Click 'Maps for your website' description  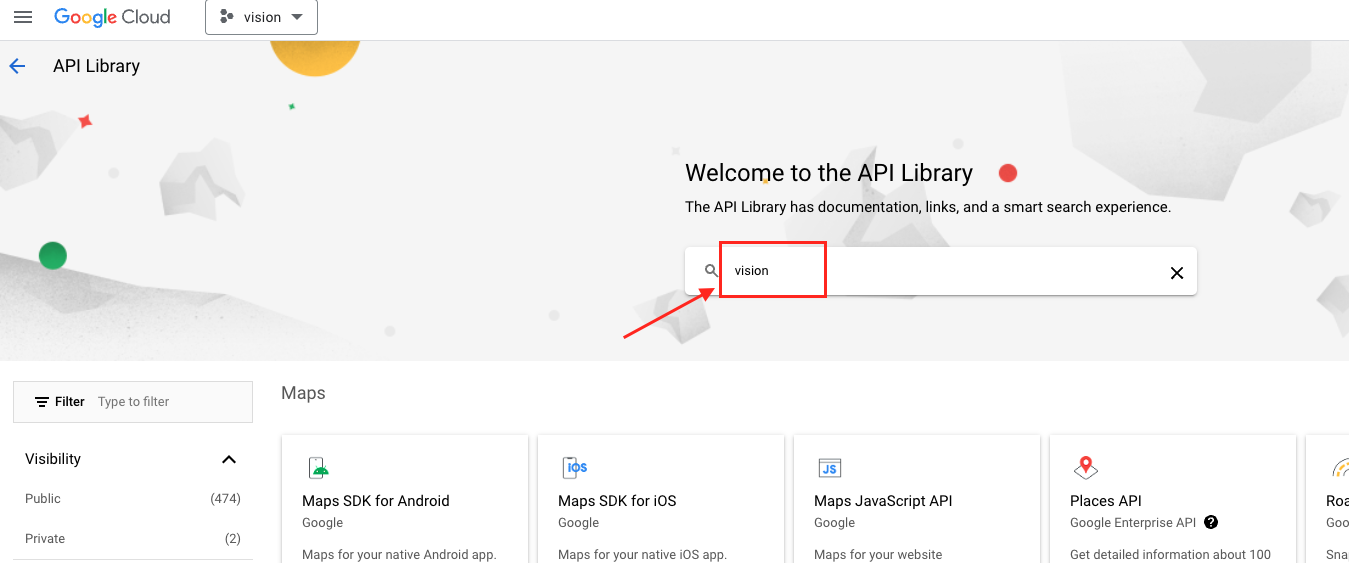878,554
